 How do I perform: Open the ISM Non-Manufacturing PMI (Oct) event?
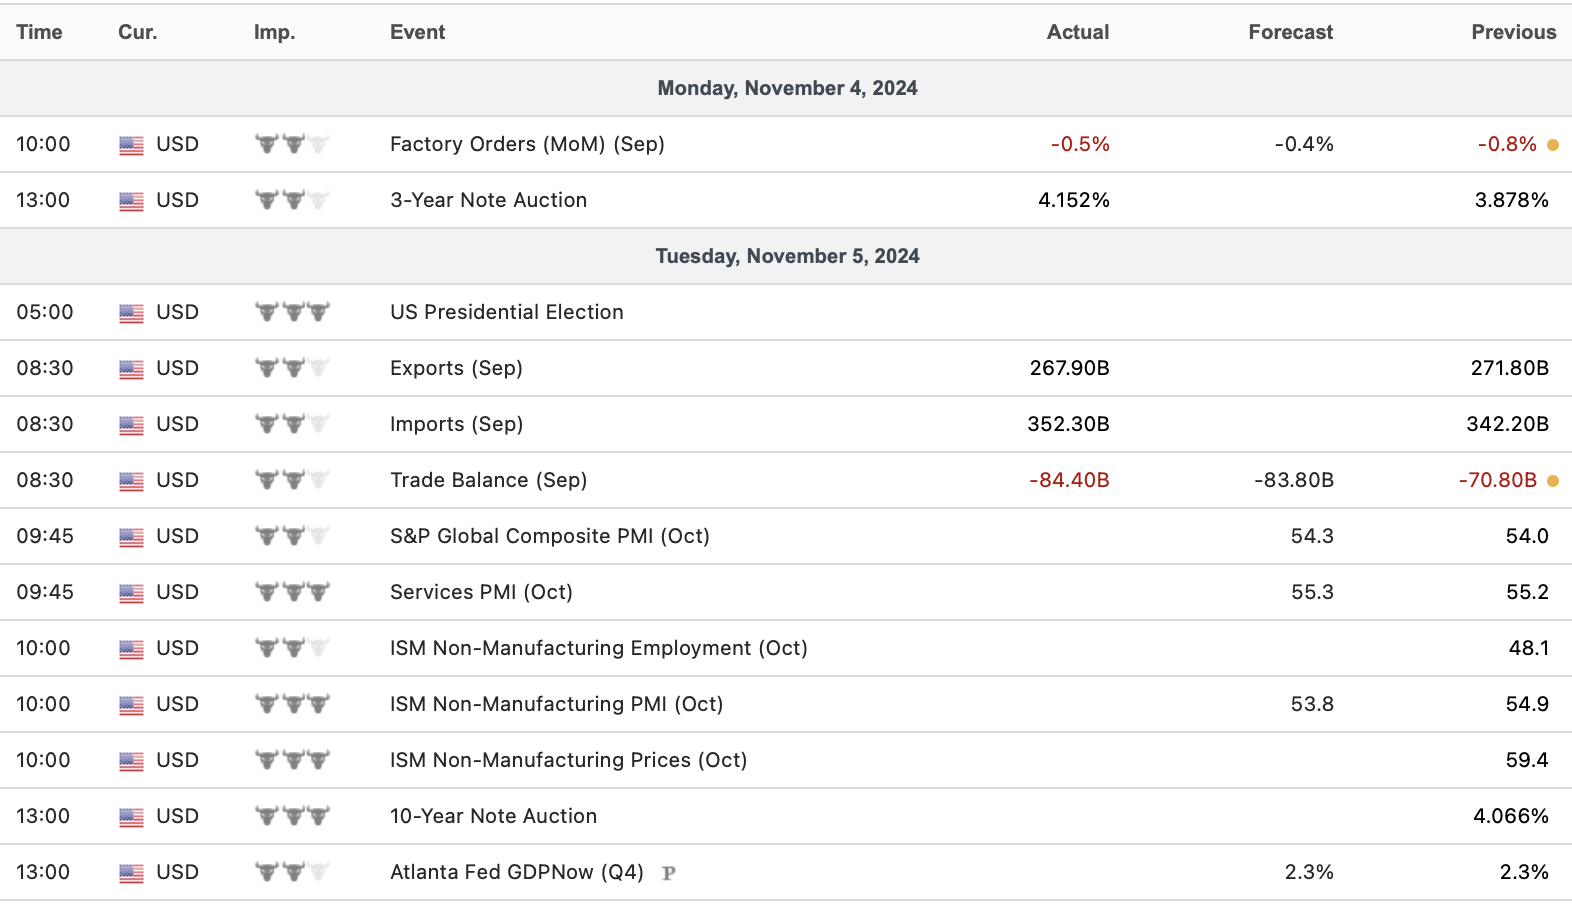(556, 704)
